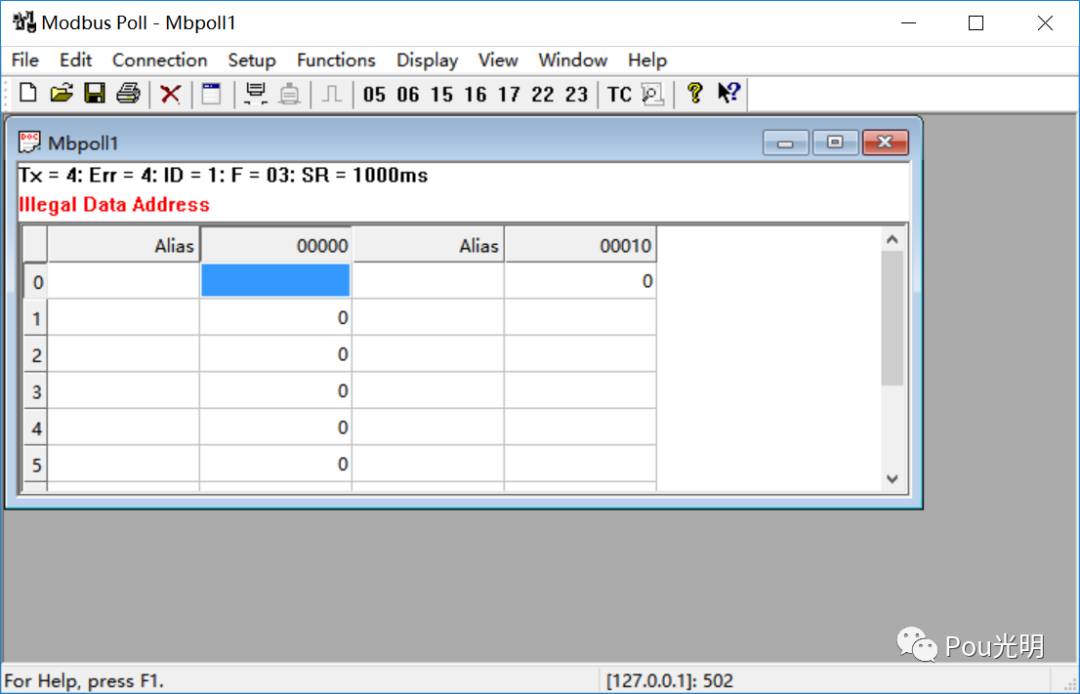Open a file with the folder icon

61,93
